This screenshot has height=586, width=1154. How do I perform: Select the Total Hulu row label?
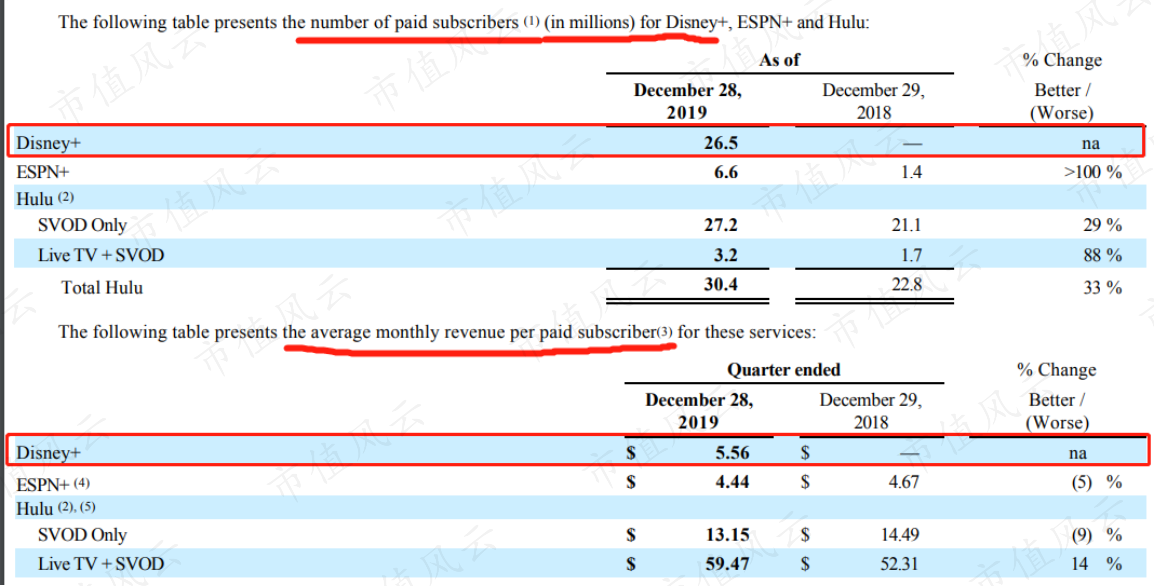[x=102, y=287]
